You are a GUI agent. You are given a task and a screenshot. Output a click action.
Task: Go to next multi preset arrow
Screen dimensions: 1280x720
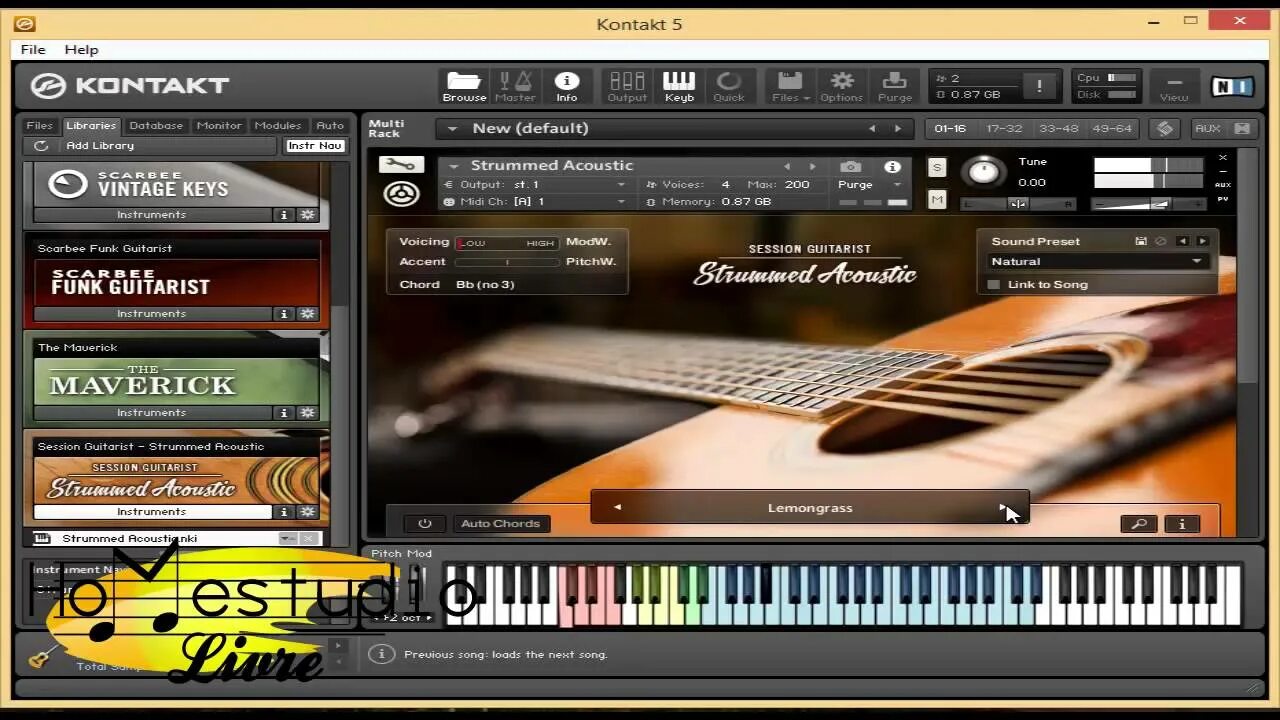(897, 129)
